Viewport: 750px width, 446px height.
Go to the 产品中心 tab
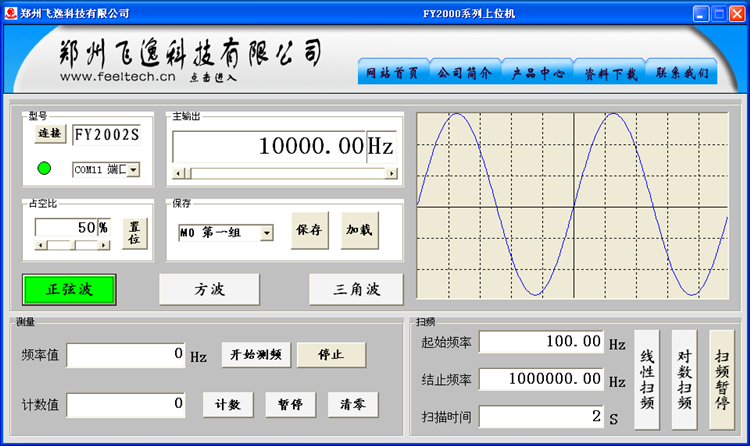538,73
